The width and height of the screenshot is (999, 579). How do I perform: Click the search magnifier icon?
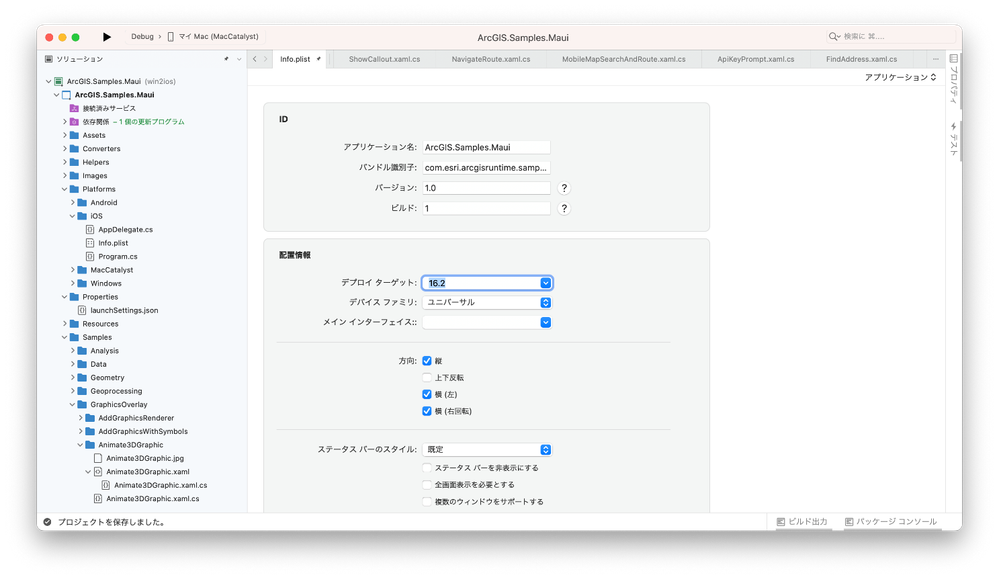pos(833,36)
